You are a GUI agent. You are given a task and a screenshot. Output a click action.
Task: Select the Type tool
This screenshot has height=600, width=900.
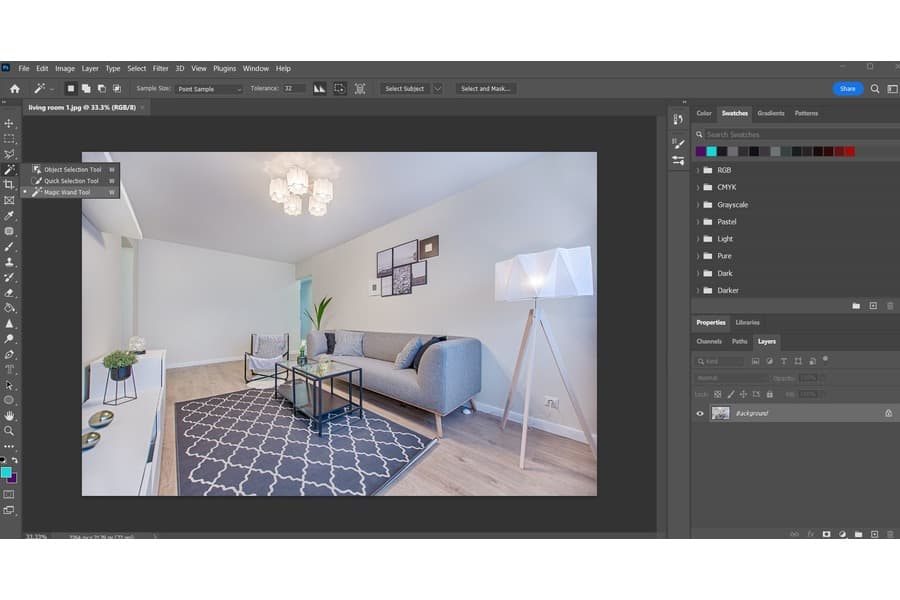coord(9,370)
